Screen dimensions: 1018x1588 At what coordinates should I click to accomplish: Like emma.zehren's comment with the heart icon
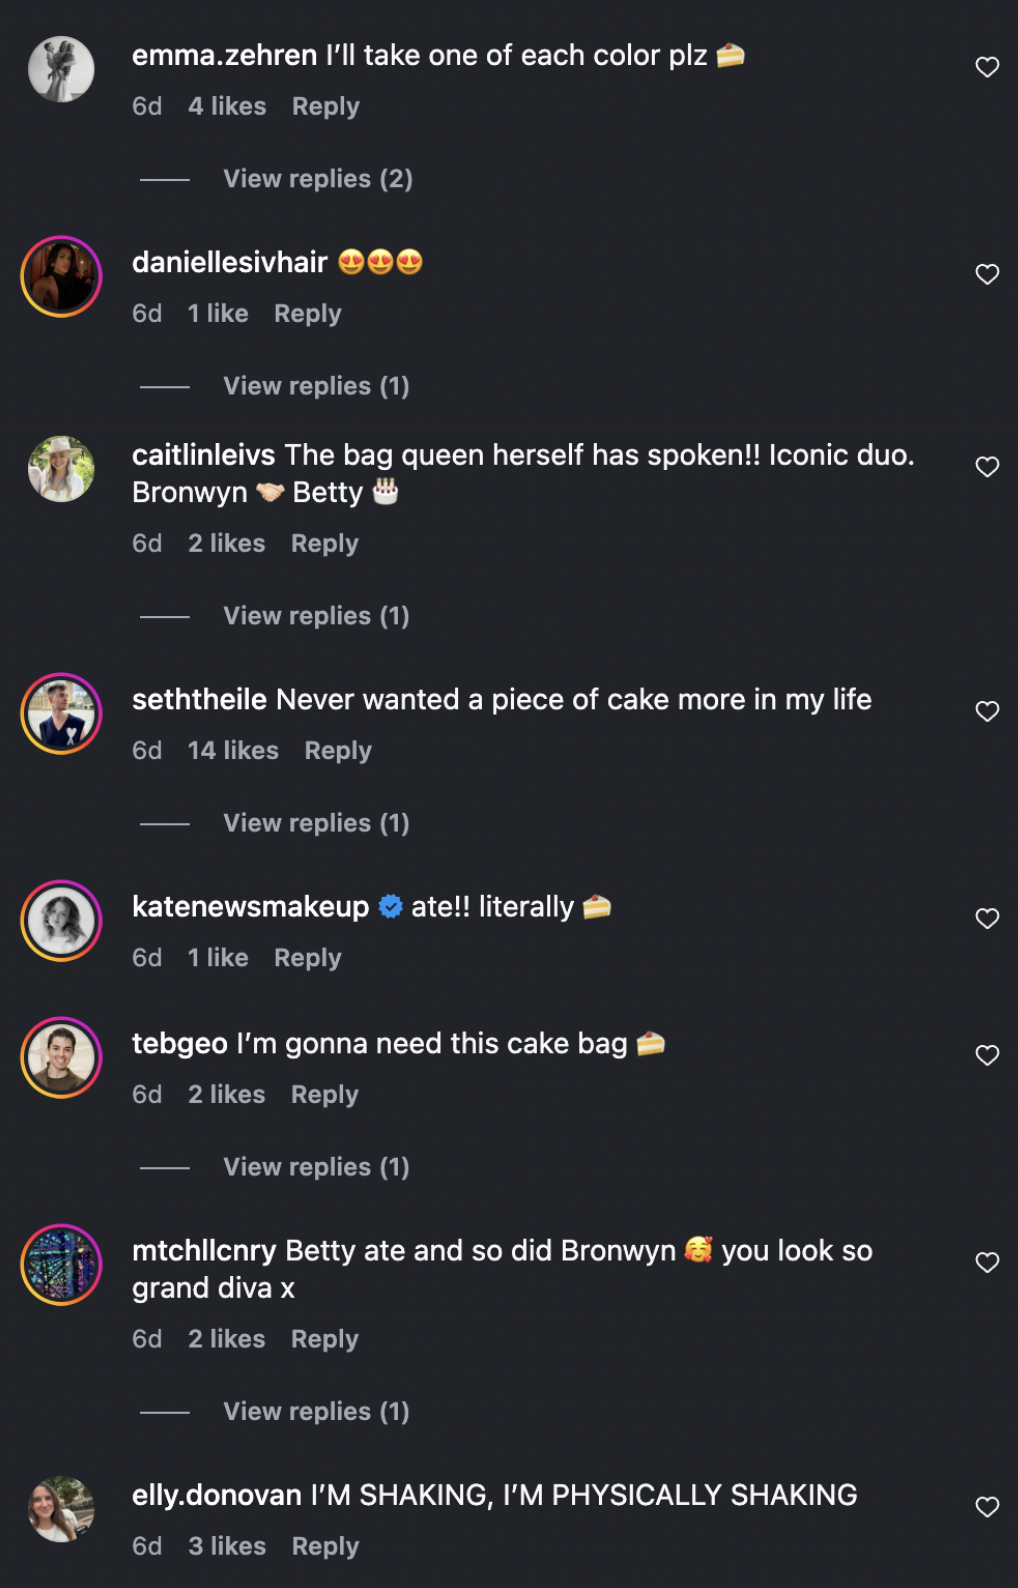[987, 67]
